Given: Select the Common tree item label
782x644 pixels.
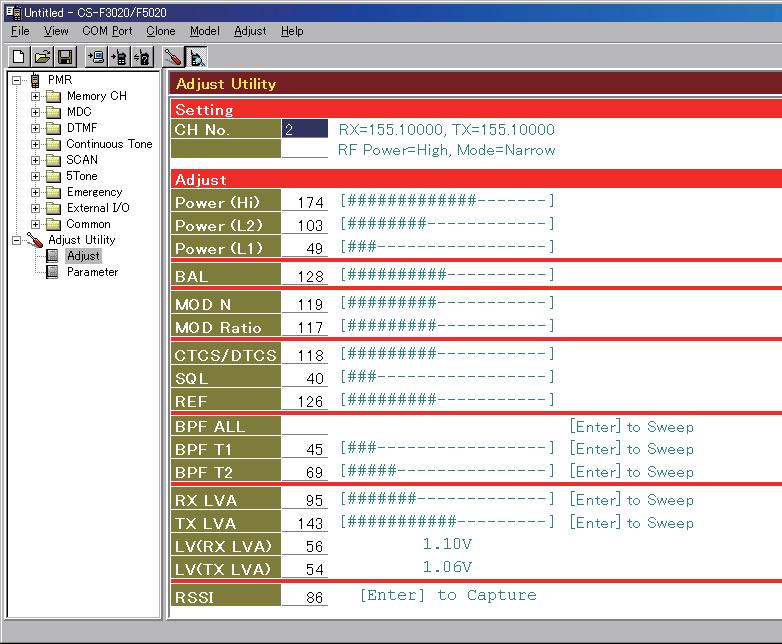Looking at the screenshot, I should click(88, 224).
